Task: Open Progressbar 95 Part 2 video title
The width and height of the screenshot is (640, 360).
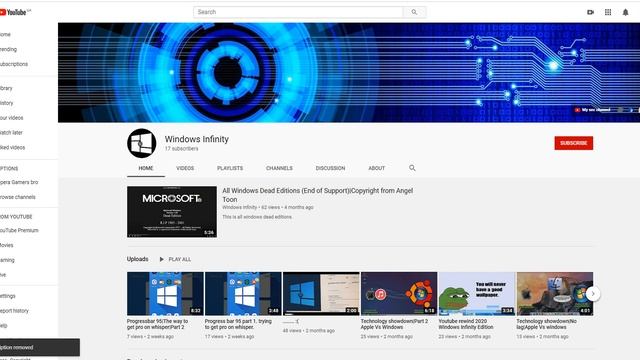Action: coord(158,324)
